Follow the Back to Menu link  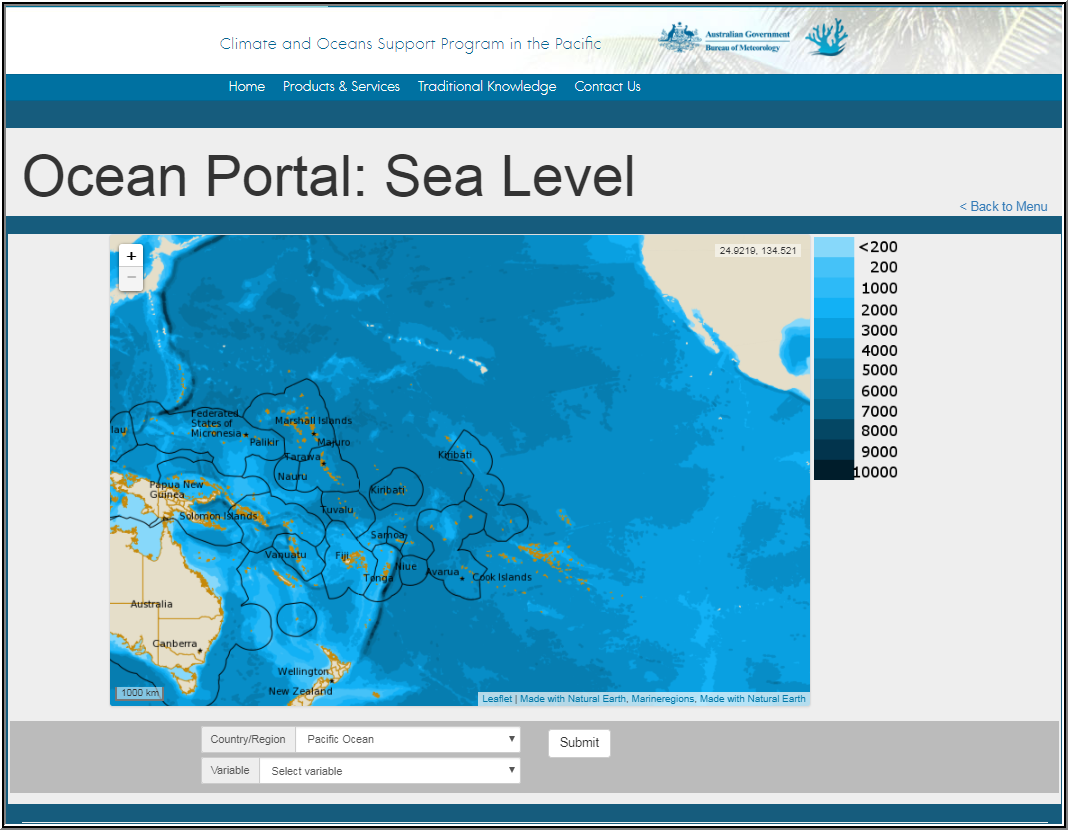coord(1003,207)
